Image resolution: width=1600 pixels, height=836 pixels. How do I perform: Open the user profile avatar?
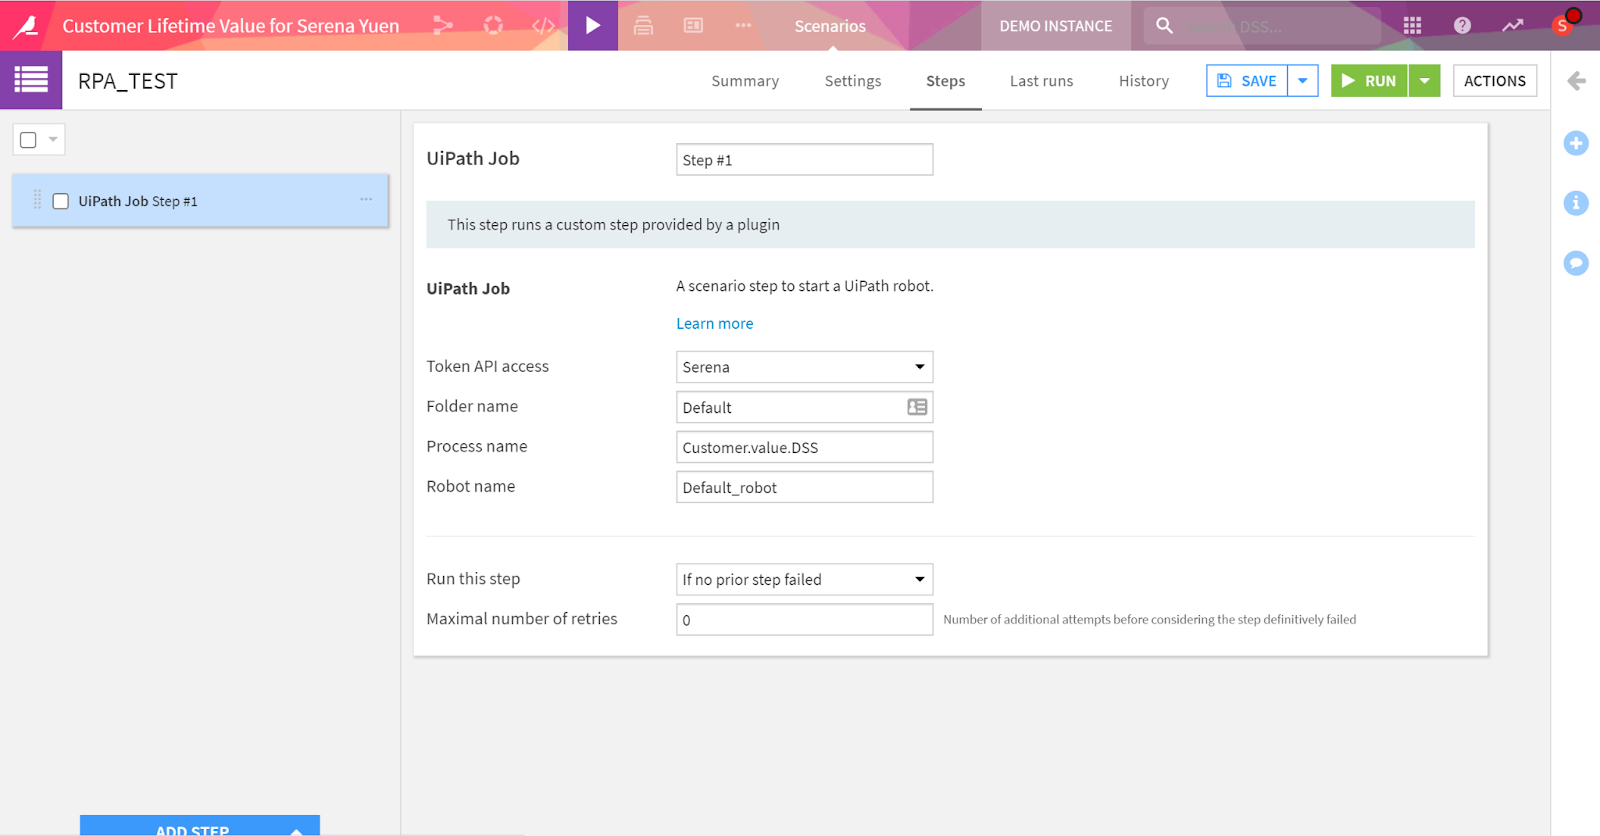tap(1563, 25)
